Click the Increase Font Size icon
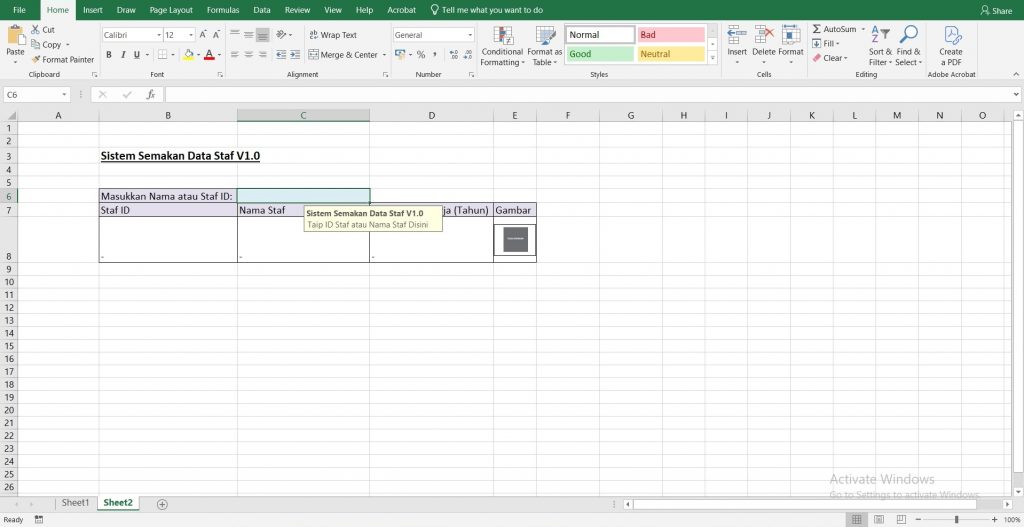The image size is (1024, 527). (x=203, y=35)
